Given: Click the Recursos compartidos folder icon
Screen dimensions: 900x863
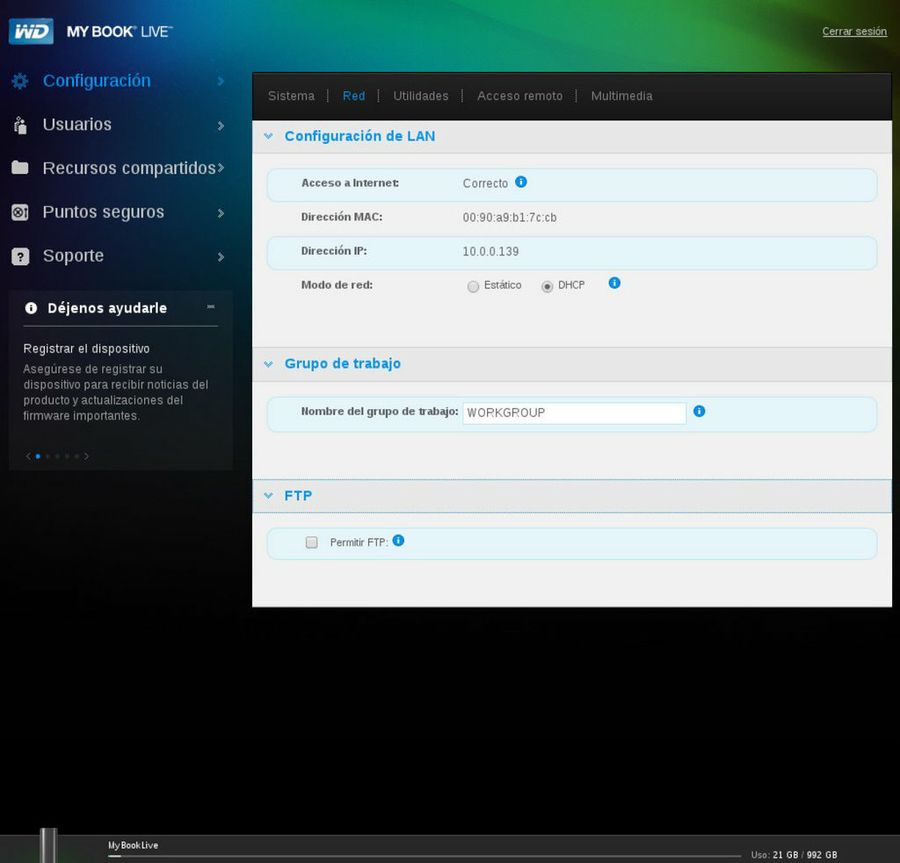Looking at the screenshot, I should coord(20,168).
